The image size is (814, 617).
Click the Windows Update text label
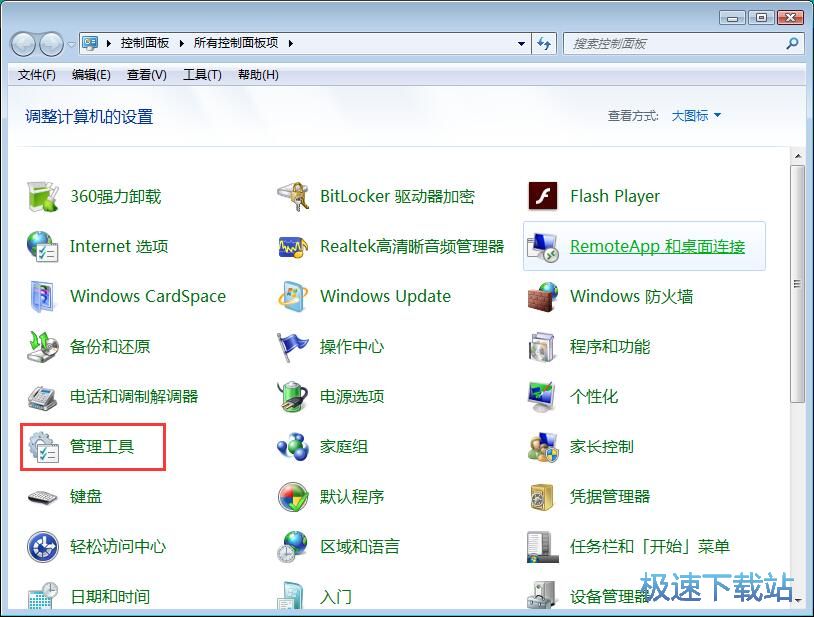(385, 296)
